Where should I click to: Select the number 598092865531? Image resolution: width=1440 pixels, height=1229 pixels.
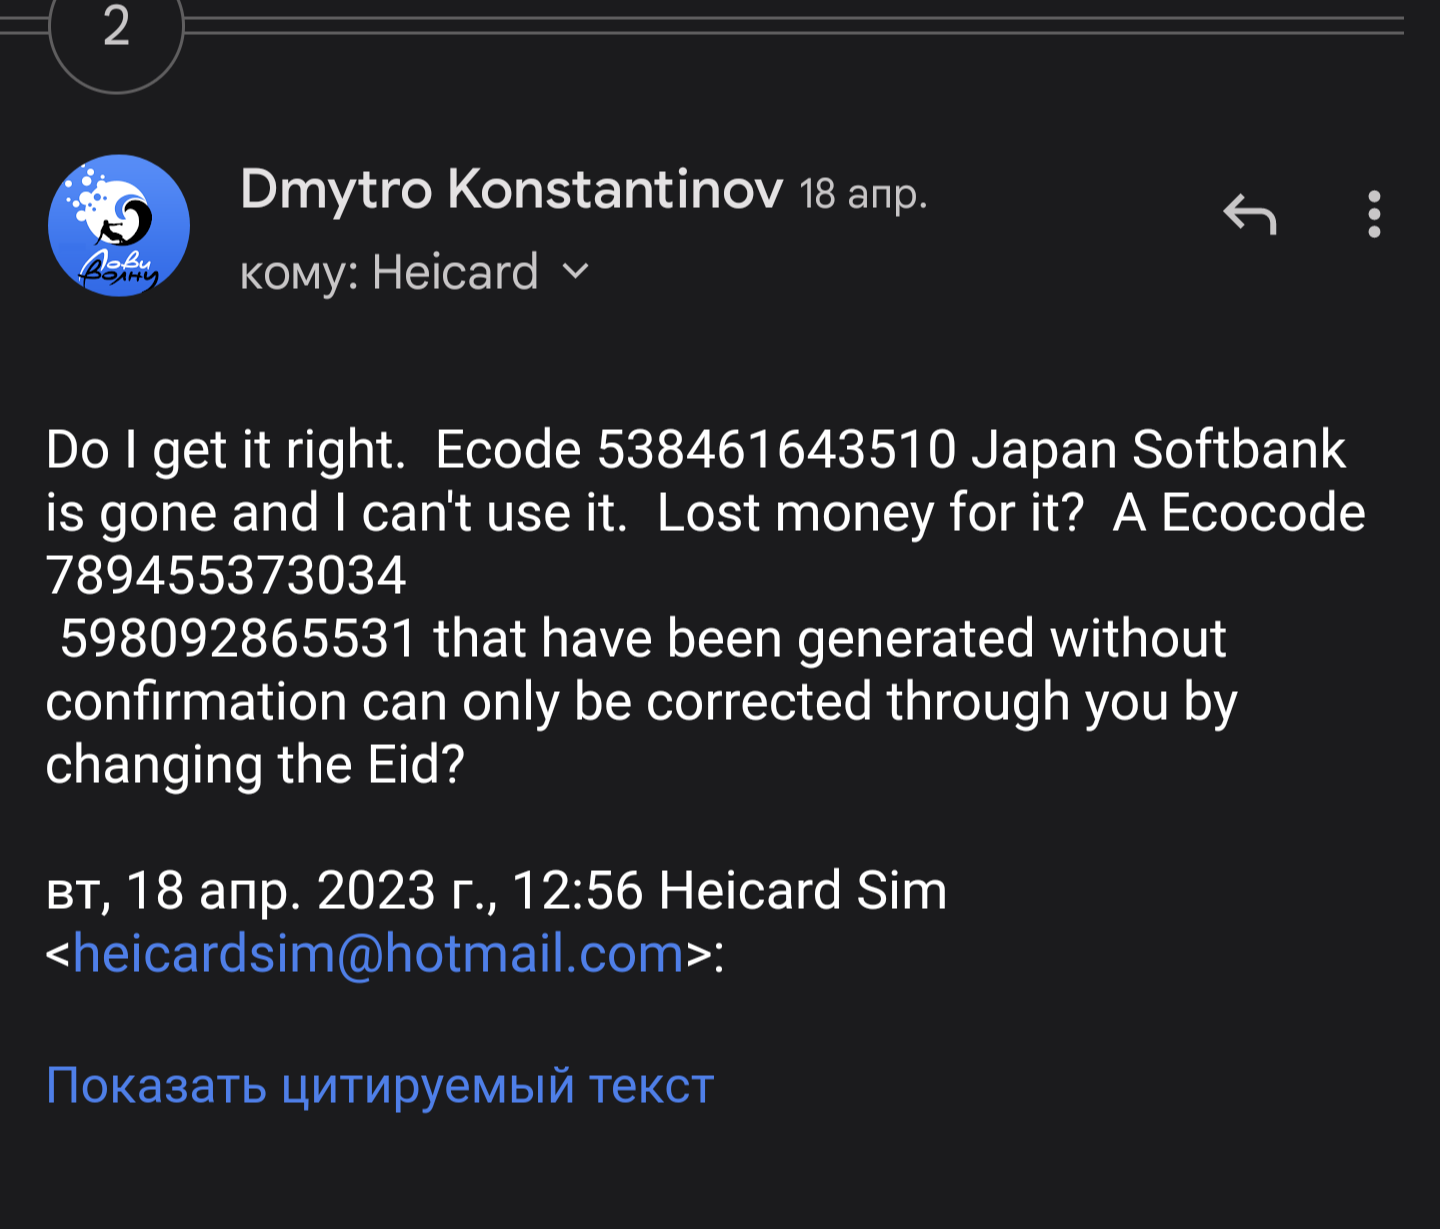click(238, 638)
